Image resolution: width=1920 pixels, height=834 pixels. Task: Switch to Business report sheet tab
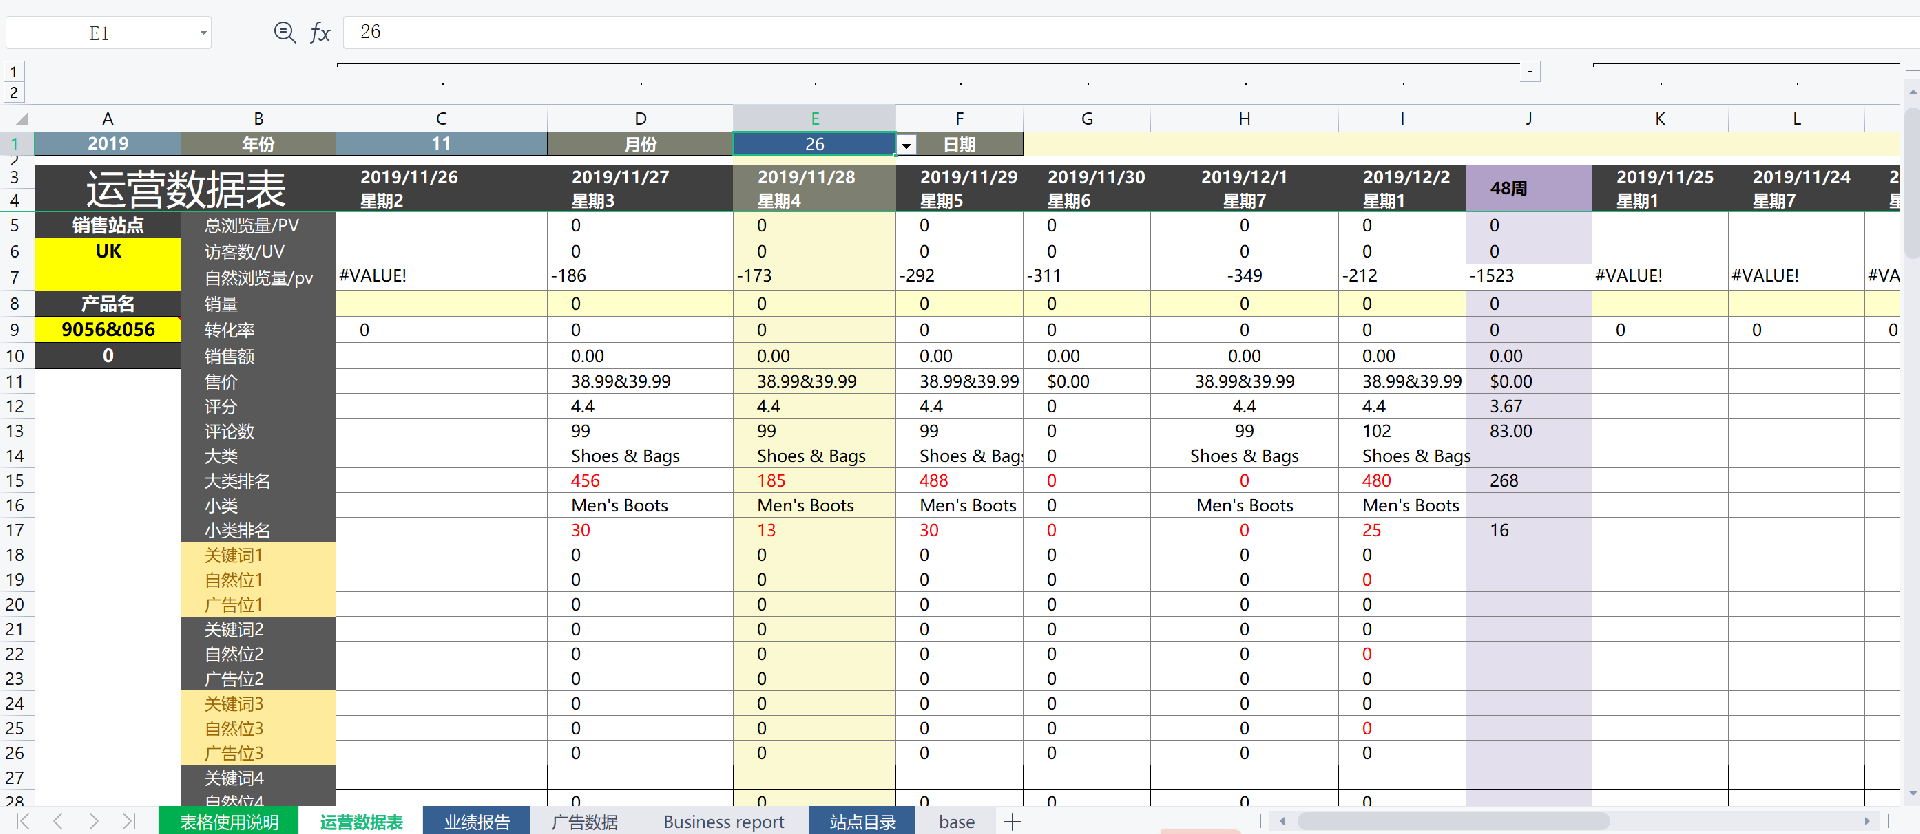click(724, 821)
